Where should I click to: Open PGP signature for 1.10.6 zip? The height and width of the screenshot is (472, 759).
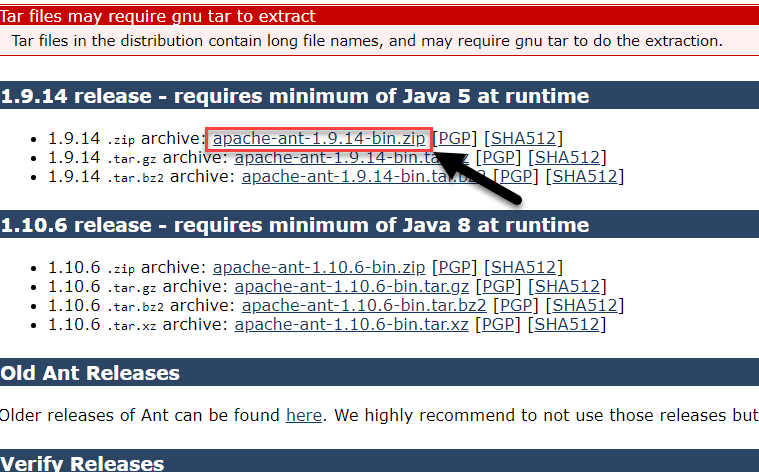pyautogui.click(x=455, y=267)
